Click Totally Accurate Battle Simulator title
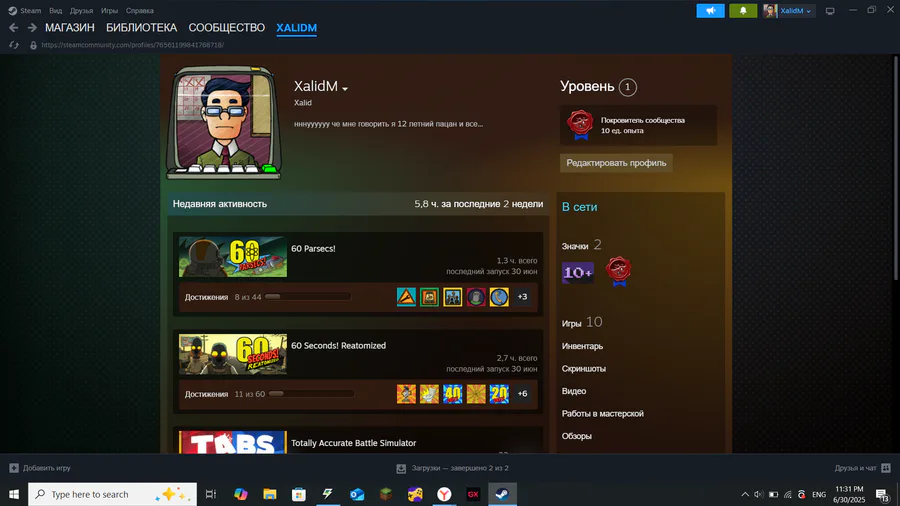 click(354, 443)
